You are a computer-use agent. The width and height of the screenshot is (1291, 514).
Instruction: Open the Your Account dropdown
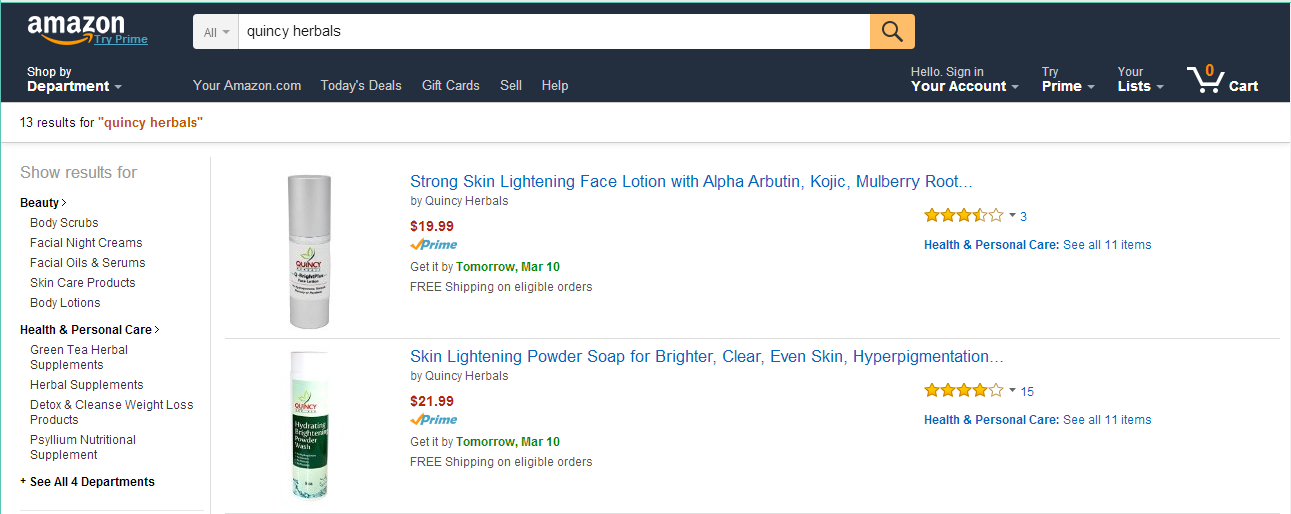click(x=964, y=79)
